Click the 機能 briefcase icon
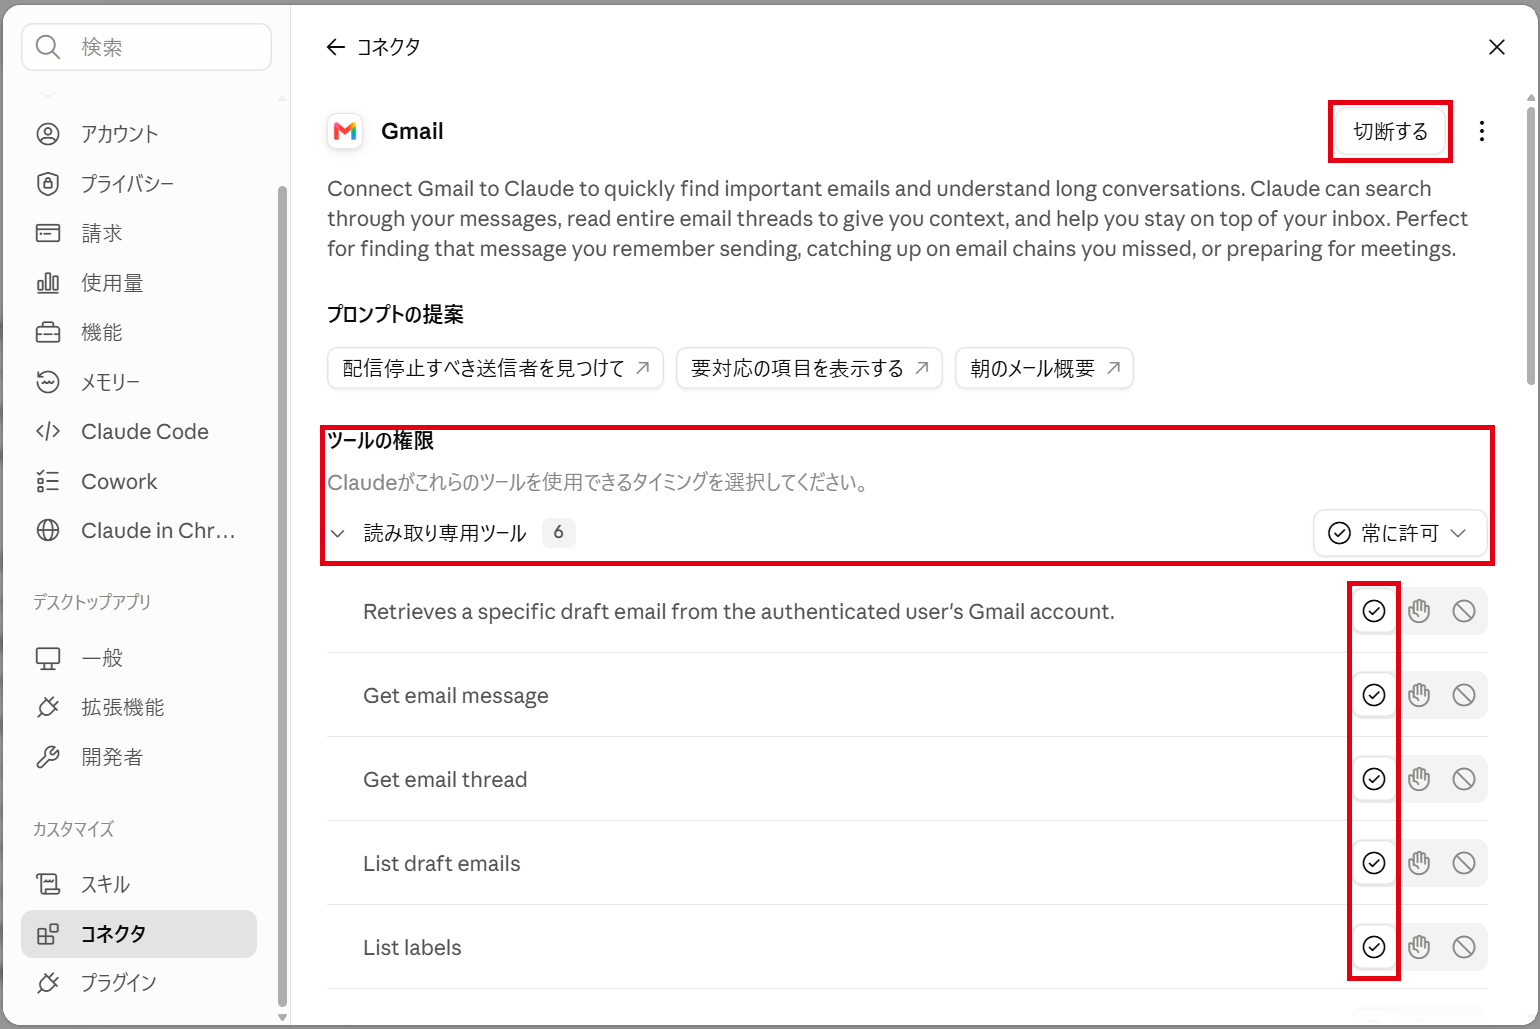 [x=48, y=332]
